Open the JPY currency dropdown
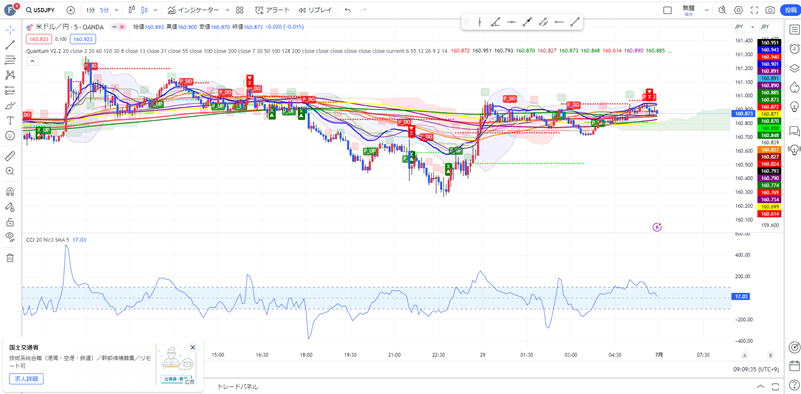This screenshot has height=394, width=801. 745,27
